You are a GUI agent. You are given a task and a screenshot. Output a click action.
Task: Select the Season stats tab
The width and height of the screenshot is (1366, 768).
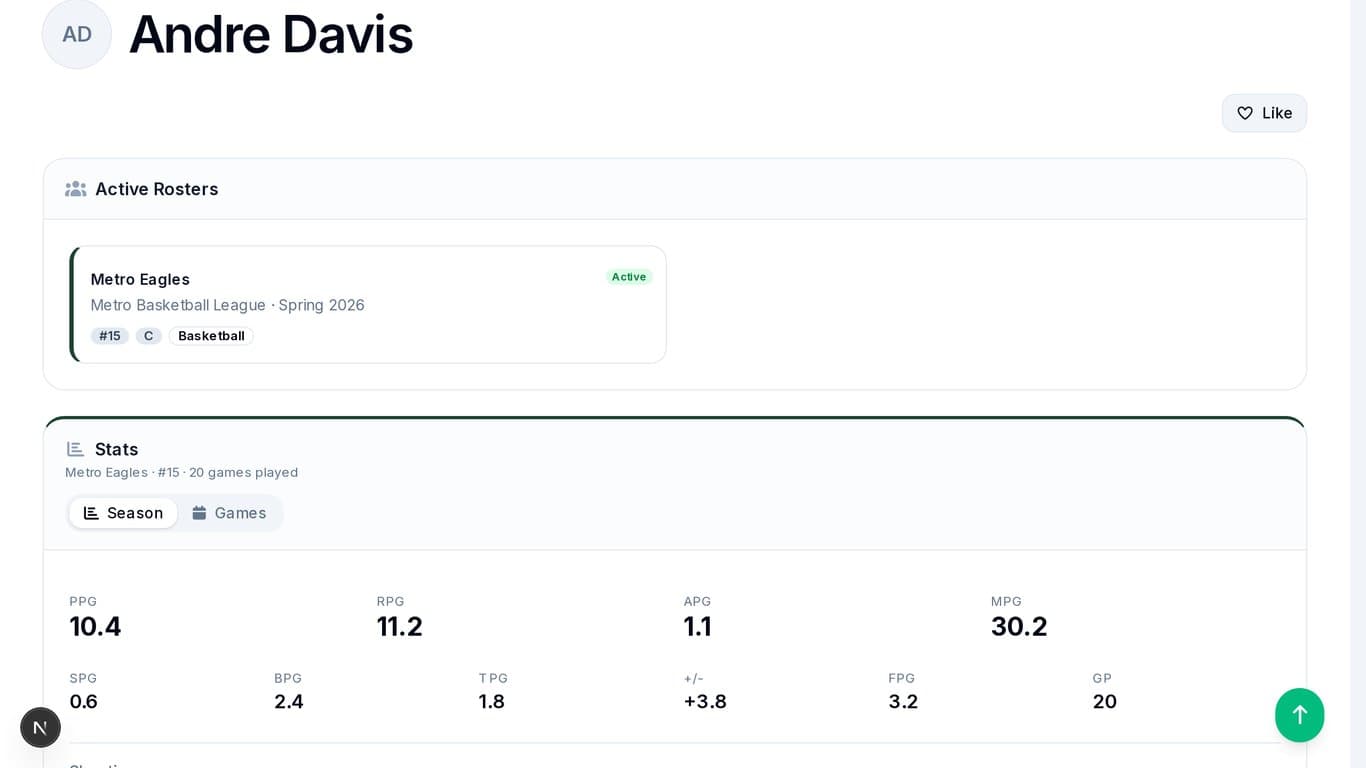pos(123,513)
